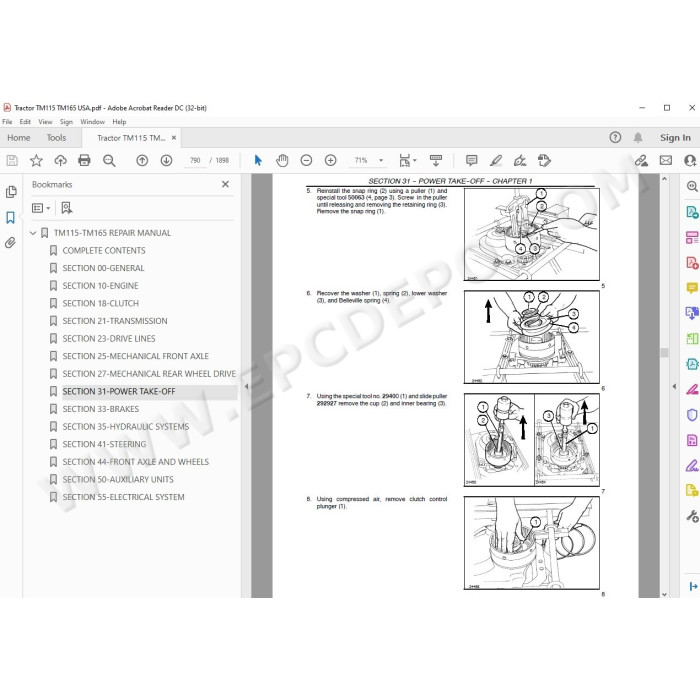This screenshot has width=700, height=700.
Task: Open the File menu
Action: click(7, 121)
